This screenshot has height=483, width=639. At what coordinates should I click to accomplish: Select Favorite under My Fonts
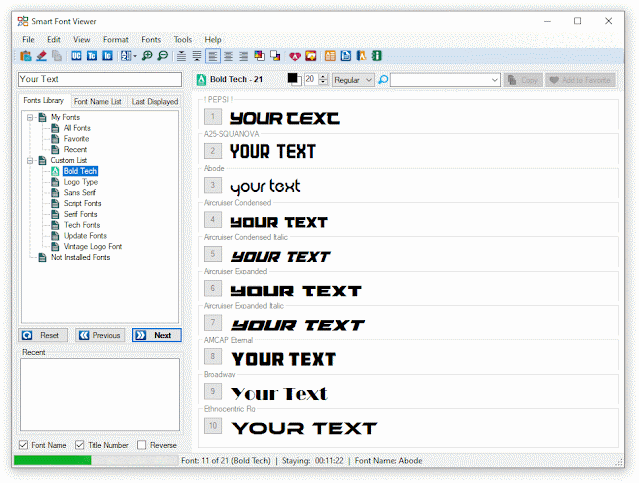76,139
